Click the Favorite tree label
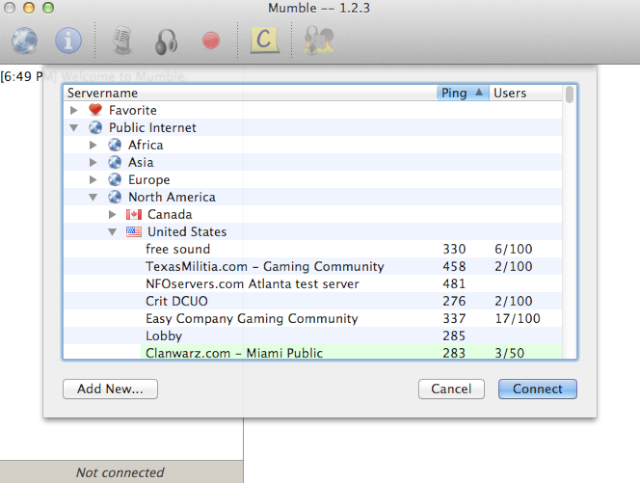This screenshot has height=483, width=640. pyautogui.click(x=133, y=110)
